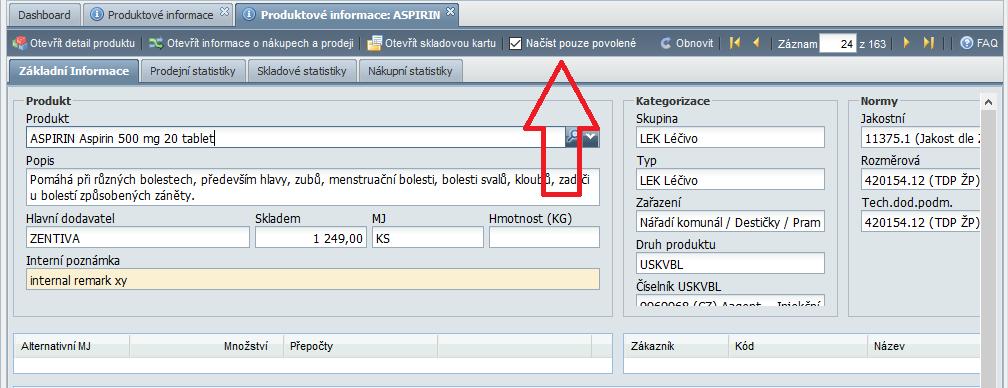Switch to the Produktové informace tab

tap(159, 14)
